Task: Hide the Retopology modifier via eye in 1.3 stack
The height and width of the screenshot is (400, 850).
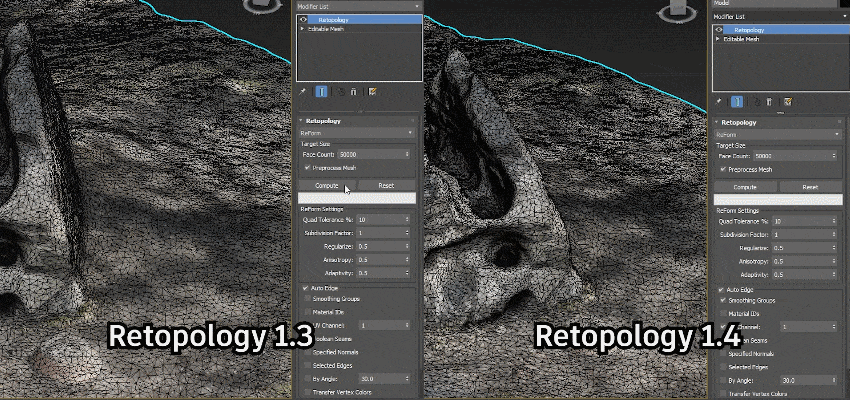Action: pyautogui.click(x=303, y=20)
